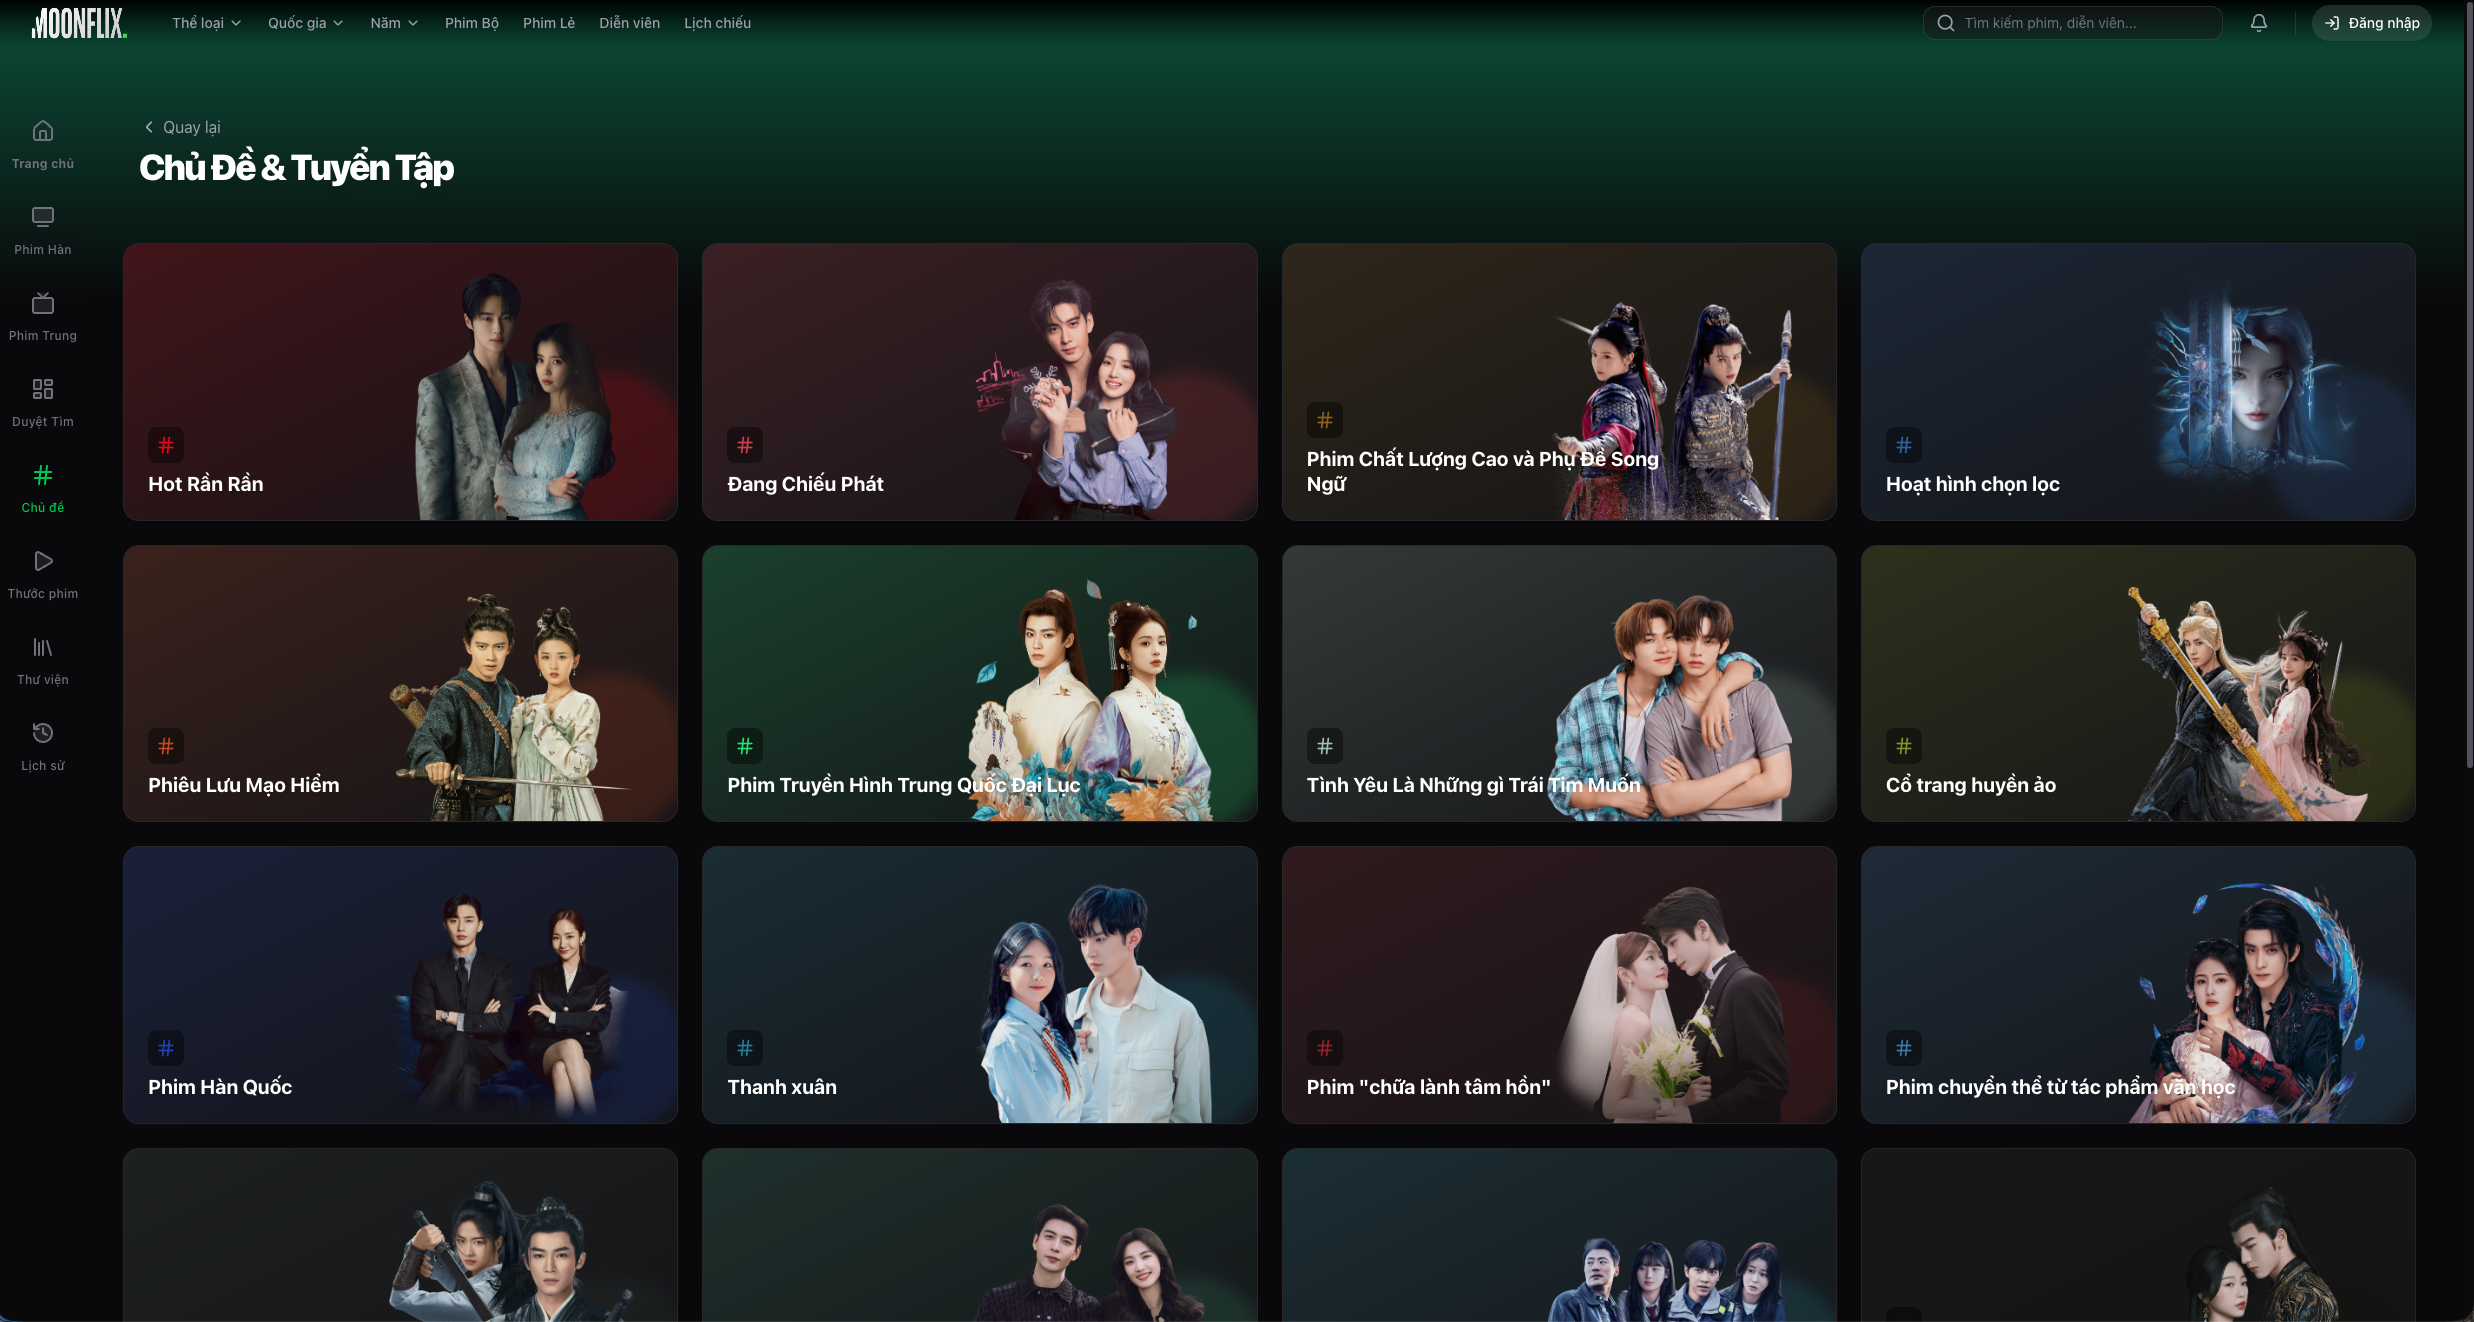Click hashtag icon on Phim "chữa lành tâm hồn"
The height and width of the screenshot is (1322, 2474).
(x=1325, y=1048)
